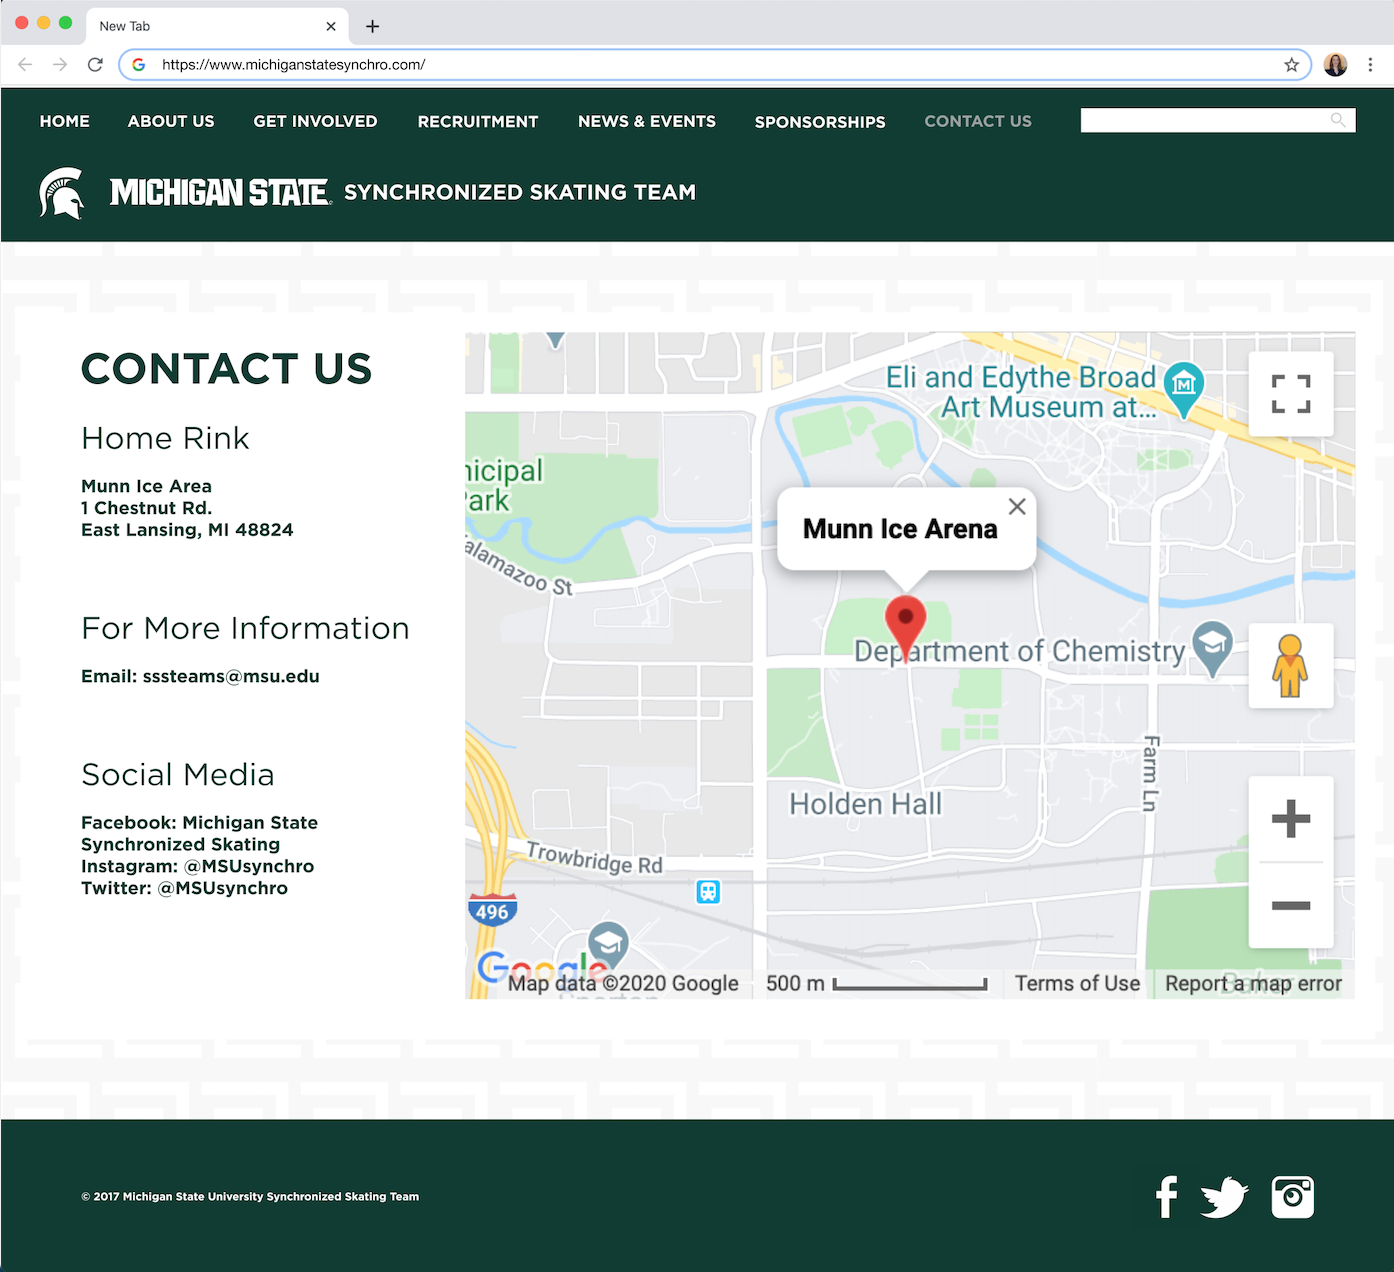Bookmark page with the star icon
The width and height of the screenshot is (1394, 1272).
[1291, 65]
